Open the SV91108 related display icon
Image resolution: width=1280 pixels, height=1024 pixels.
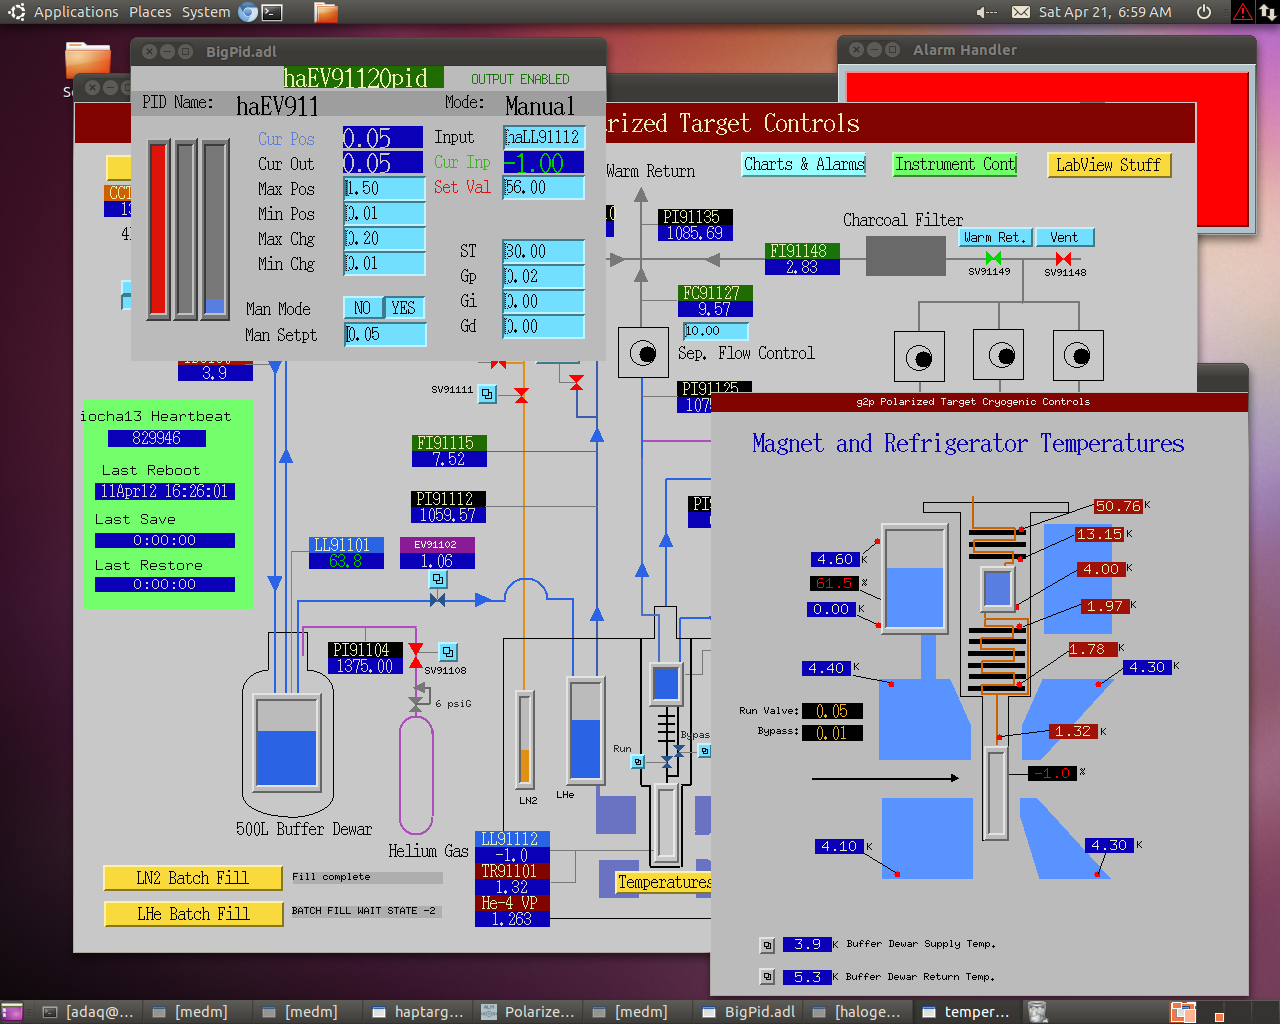coord(448,652)
